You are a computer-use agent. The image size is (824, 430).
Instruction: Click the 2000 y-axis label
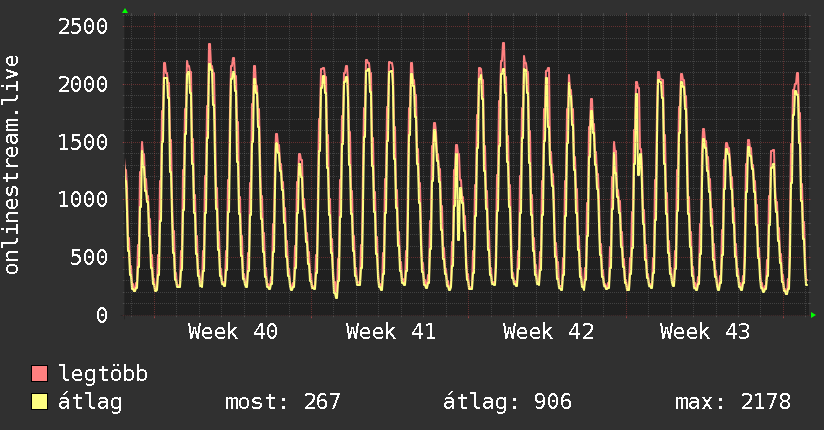(83, 84)
